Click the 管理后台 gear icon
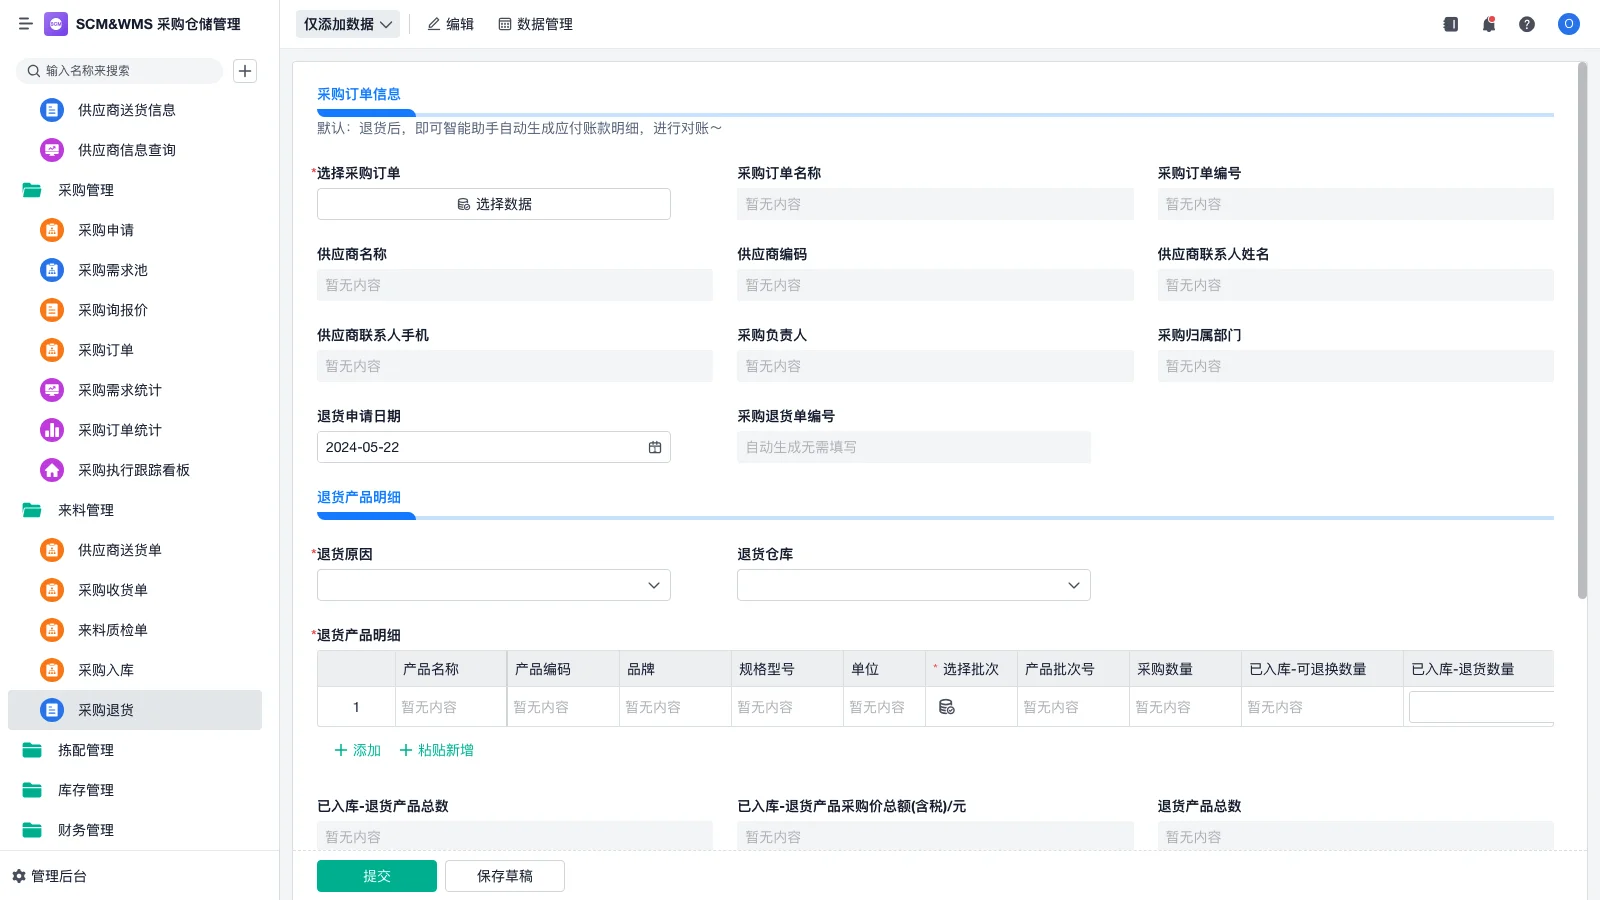The height and width of the screenshot is (900, 1600). (19, 876)
